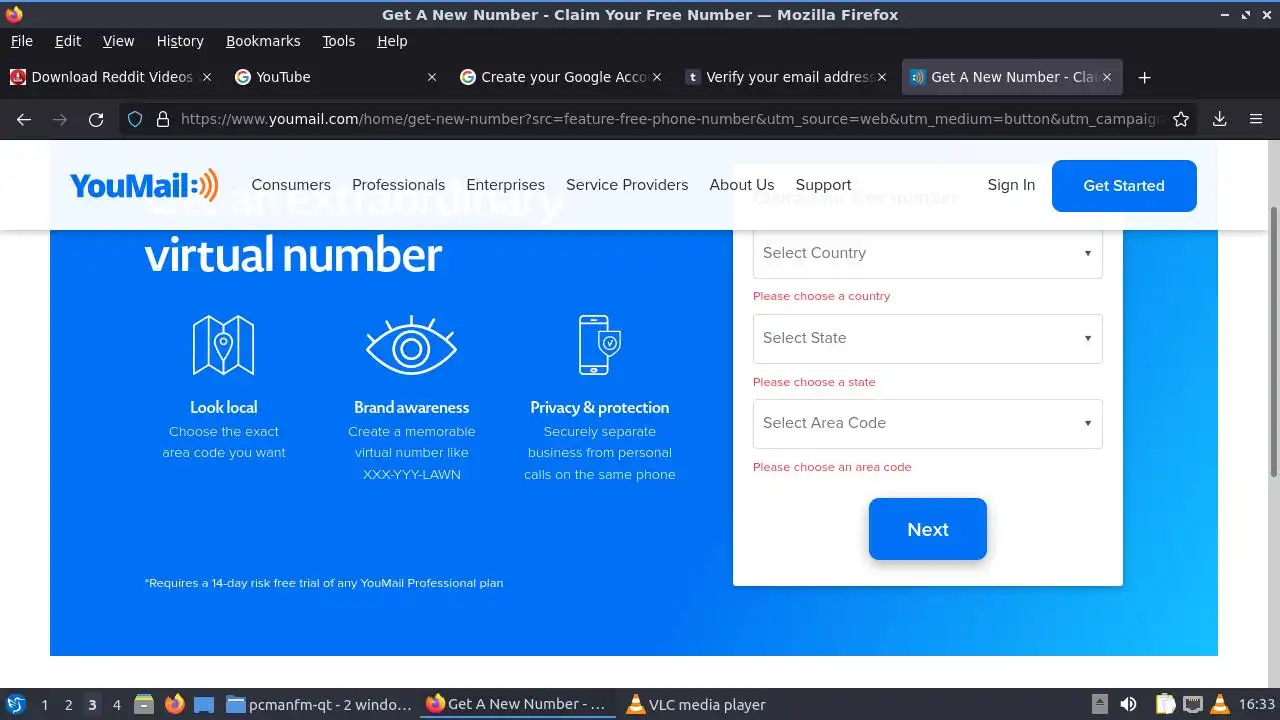Click the volume speaker tray icon
This screenshot has width=1280, height=720.
coord(1128,704)
